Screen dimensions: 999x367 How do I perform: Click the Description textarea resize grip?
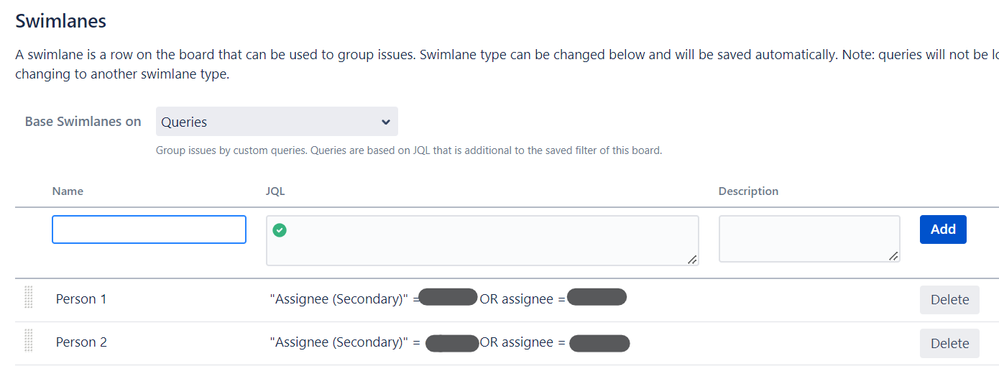click(893, 255)
